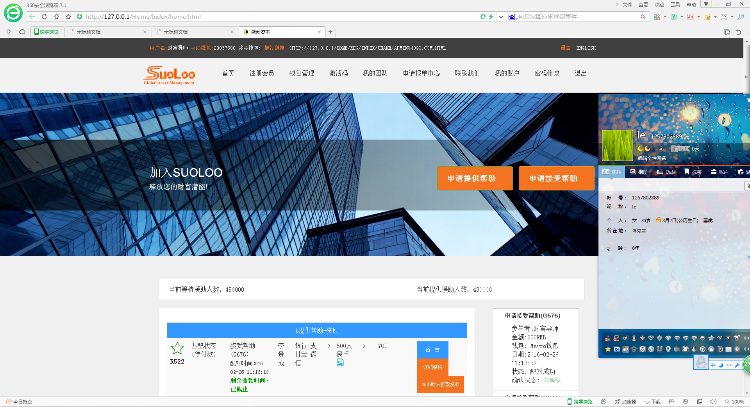Close the active SuoLoo tab
The height and width of the screenshot is (407, 750).
tap(319, 32)
